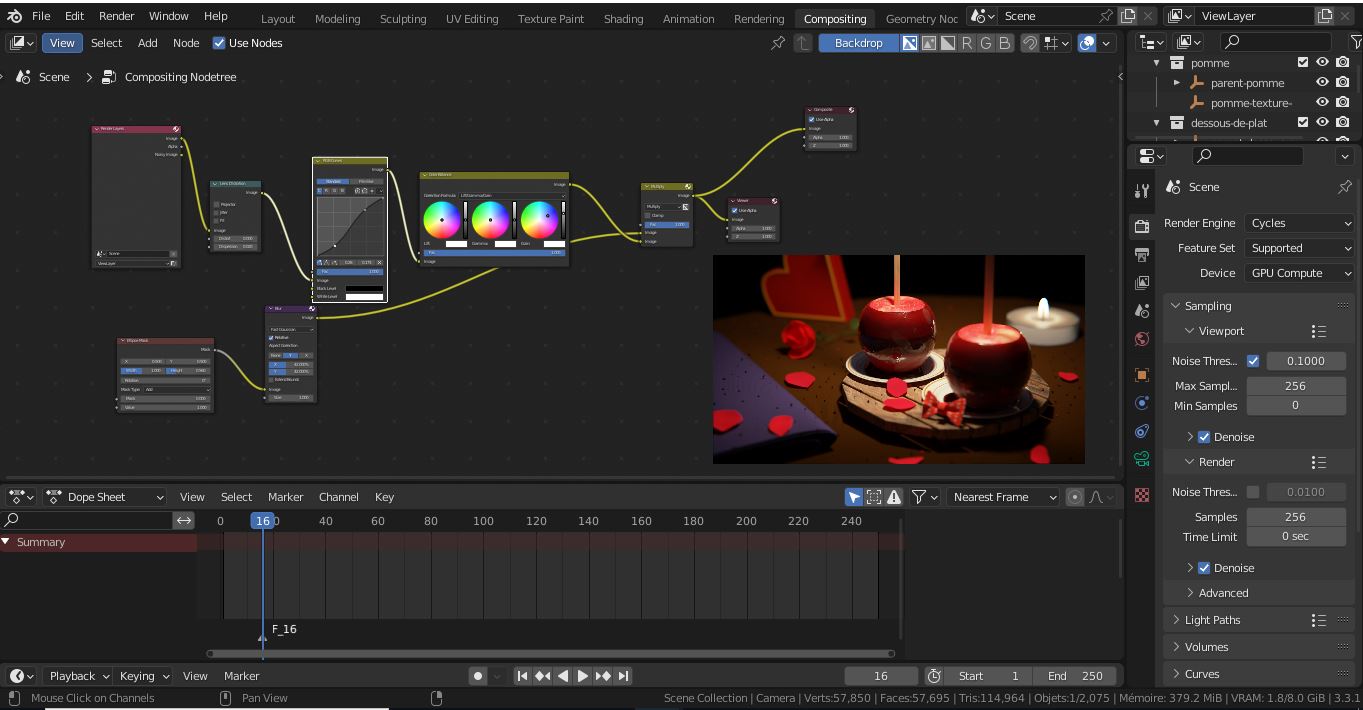Select the Physics properties tab icon
The width and height of the screenshot is (1363, 710).
[1141, 431]
